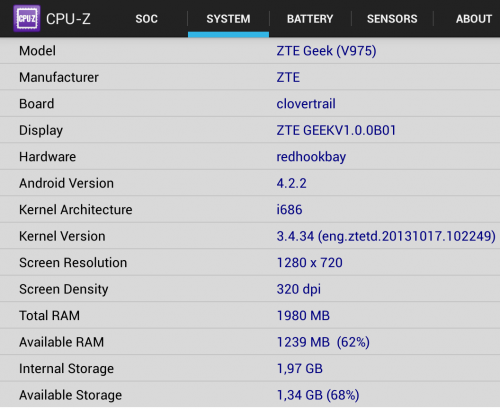Click the Kernel Architecture label

click(x=76, y=210)
